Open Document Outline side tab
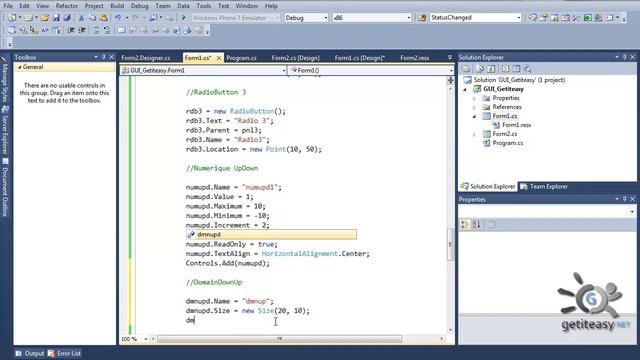The width and height of the screenshot is (640, 360). [x=5, y=187]
